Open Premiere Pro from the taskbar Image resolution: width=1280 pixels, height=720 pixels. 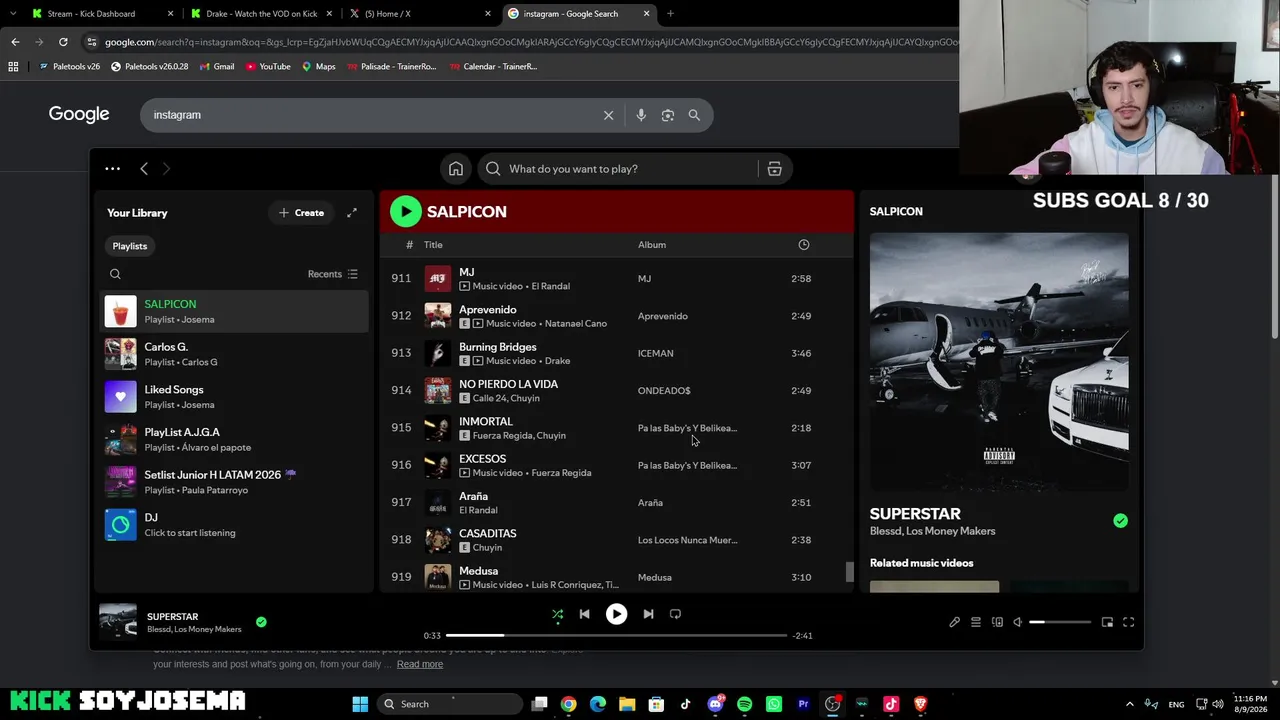tap(803, 704)
